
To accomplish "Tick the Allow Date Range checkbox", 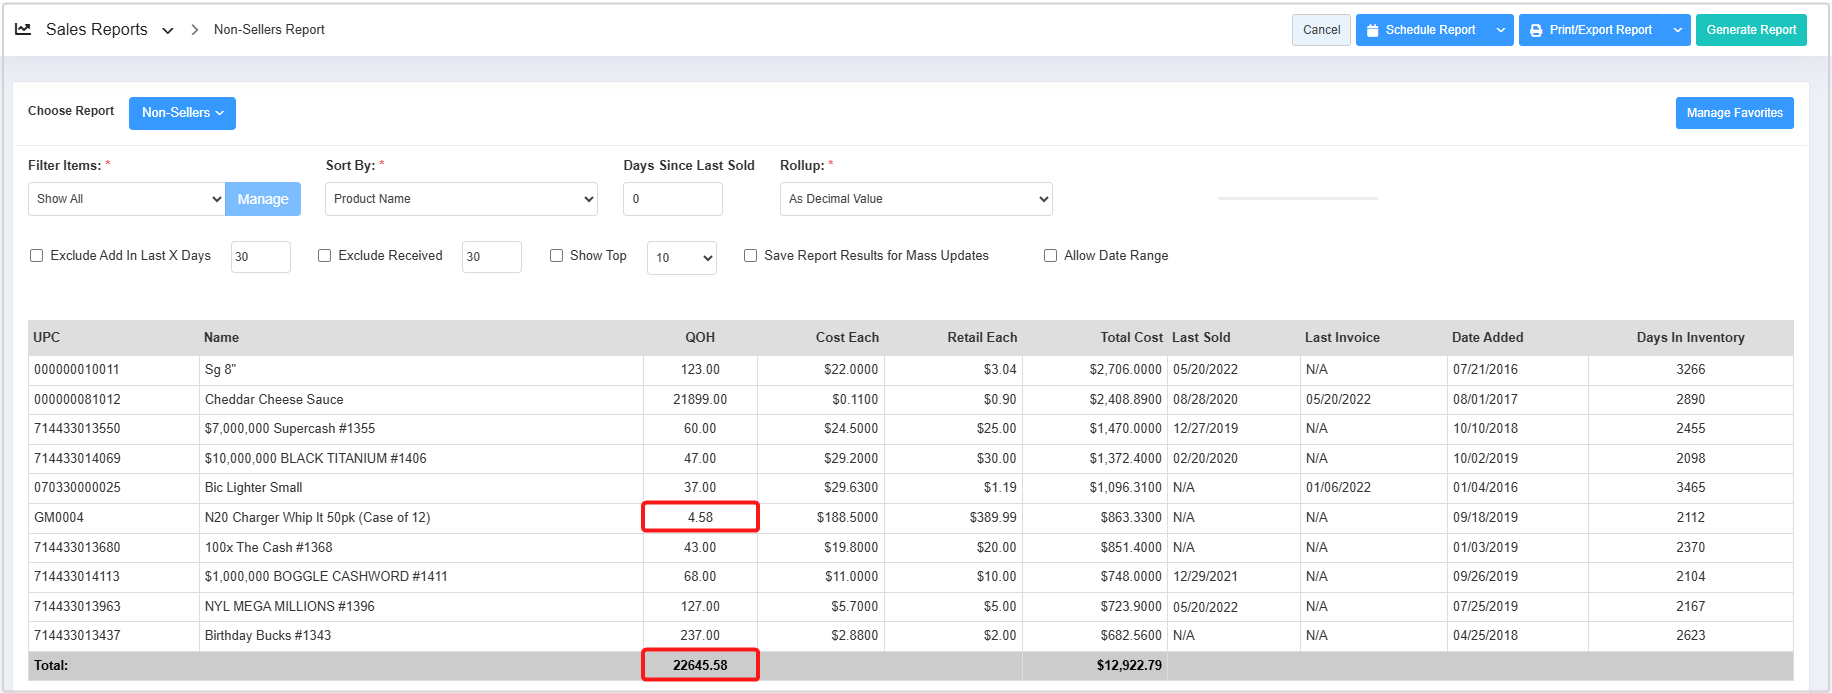I will pyautogui.click(x=1050, y=256).
